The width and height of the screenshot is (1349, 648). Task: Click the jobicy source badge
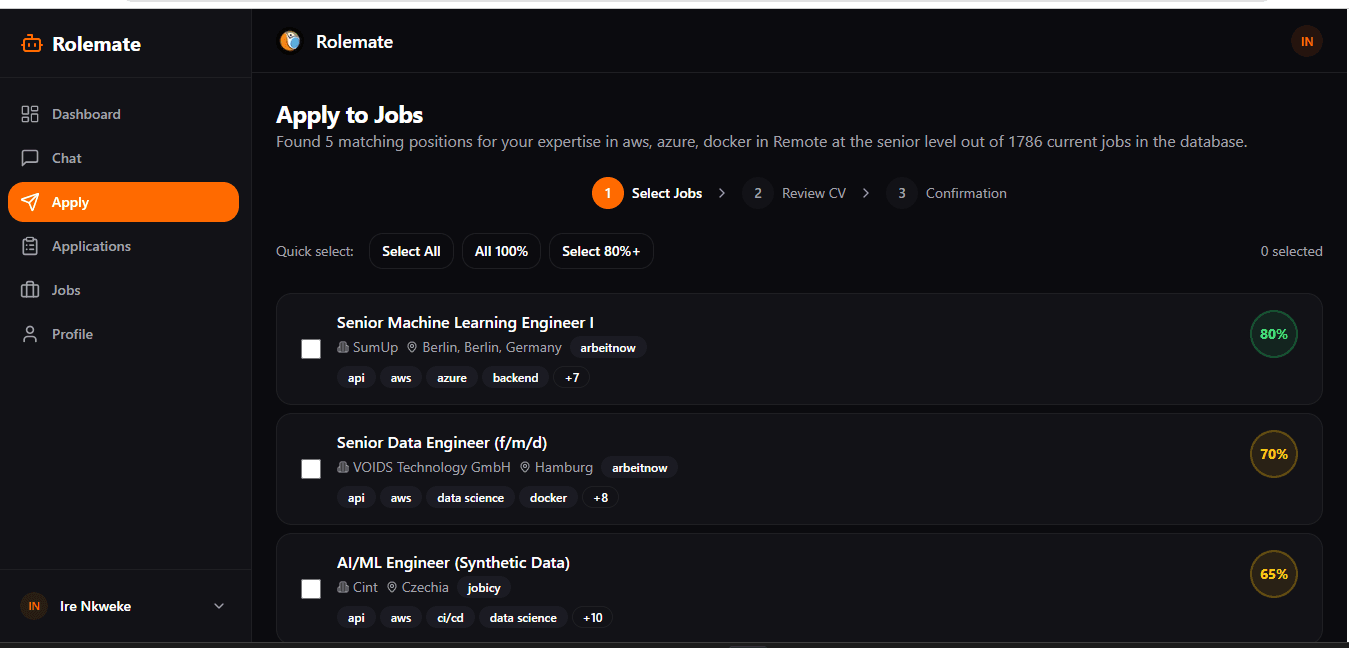[485, 588]
